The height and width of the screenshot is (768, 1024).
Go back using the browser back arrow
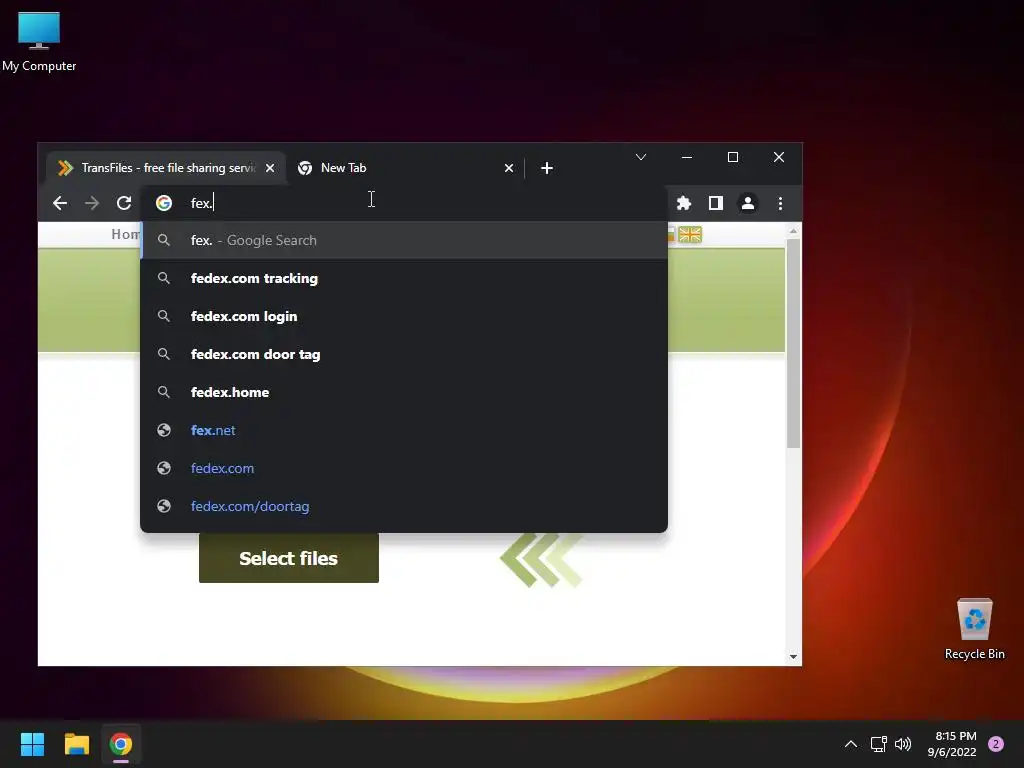tap(60, 203)
